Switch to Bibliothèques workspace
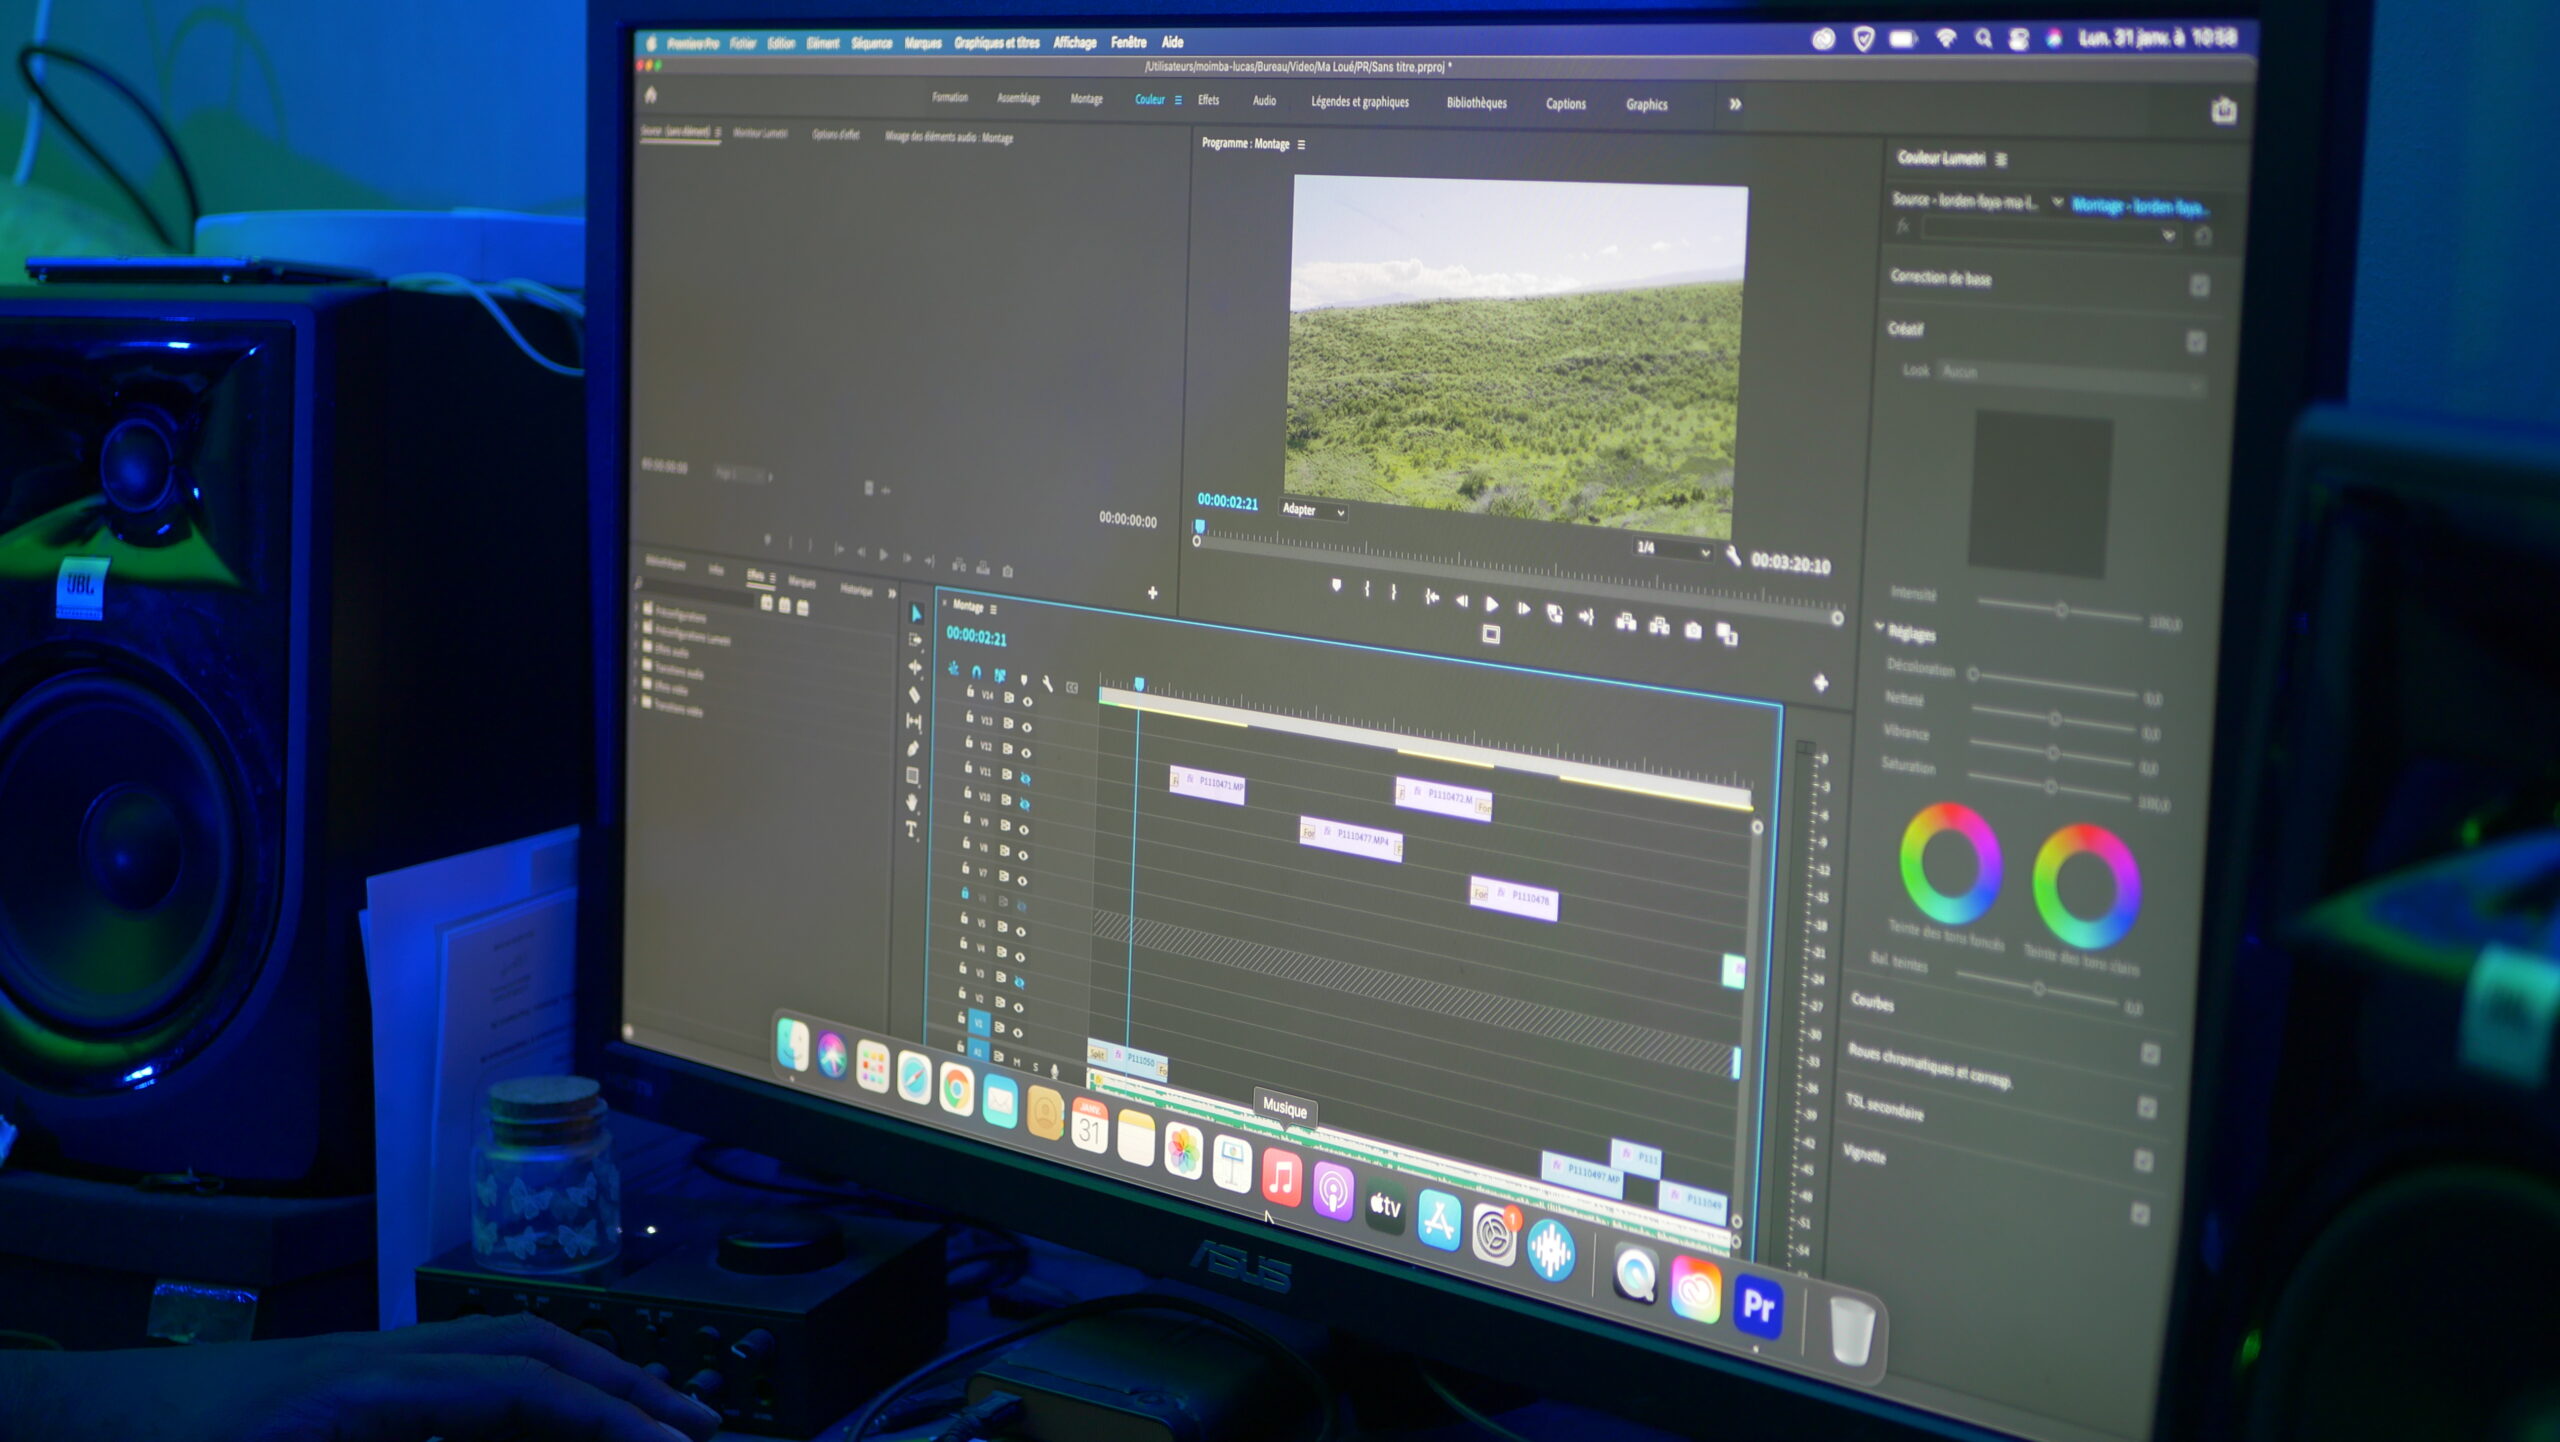Screen dimensions: 2560x1442 pos(1476,103)
